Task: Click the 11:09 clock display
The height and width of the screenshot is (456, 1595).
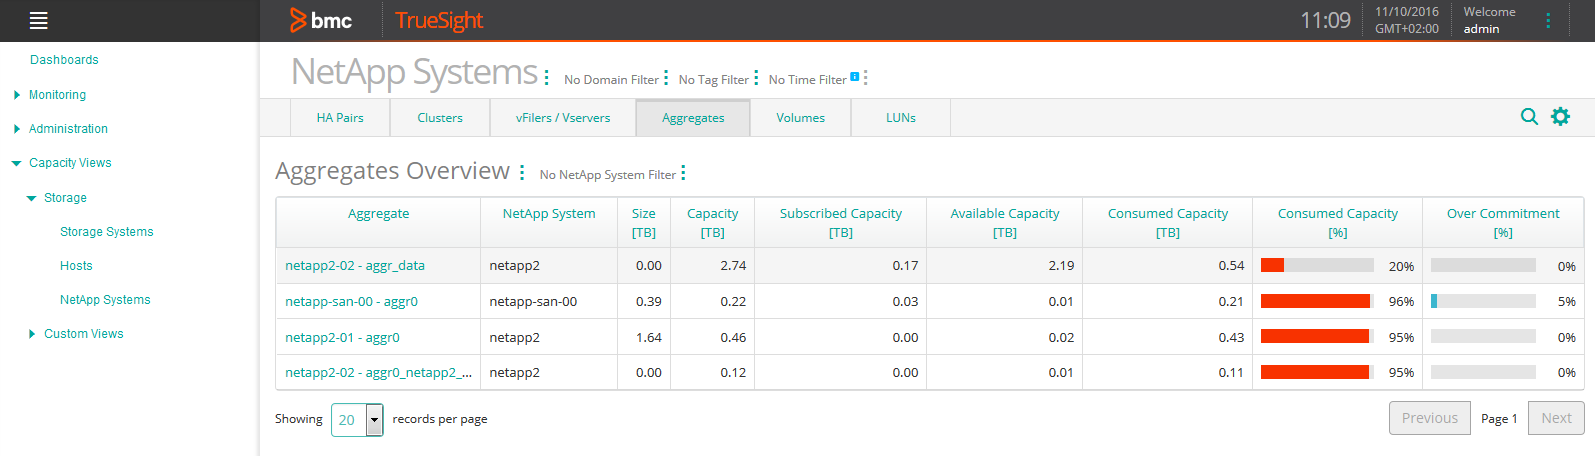Action: click(1325, 20)
